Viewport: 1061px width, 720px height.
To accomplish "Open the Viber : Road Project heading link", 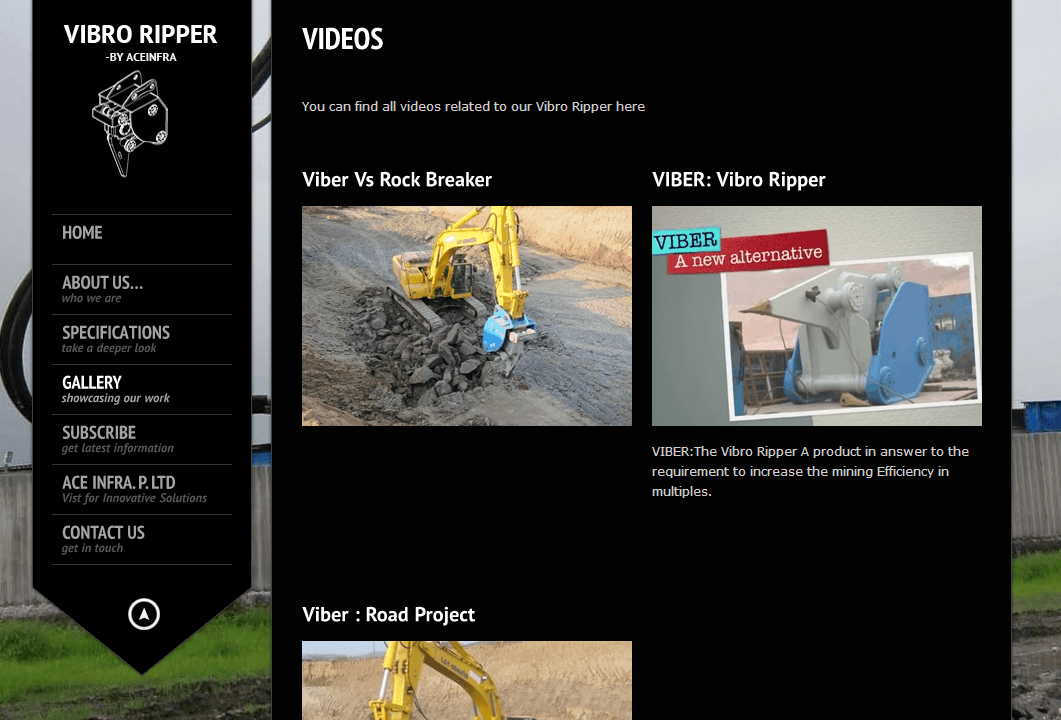I will point(389,615).
